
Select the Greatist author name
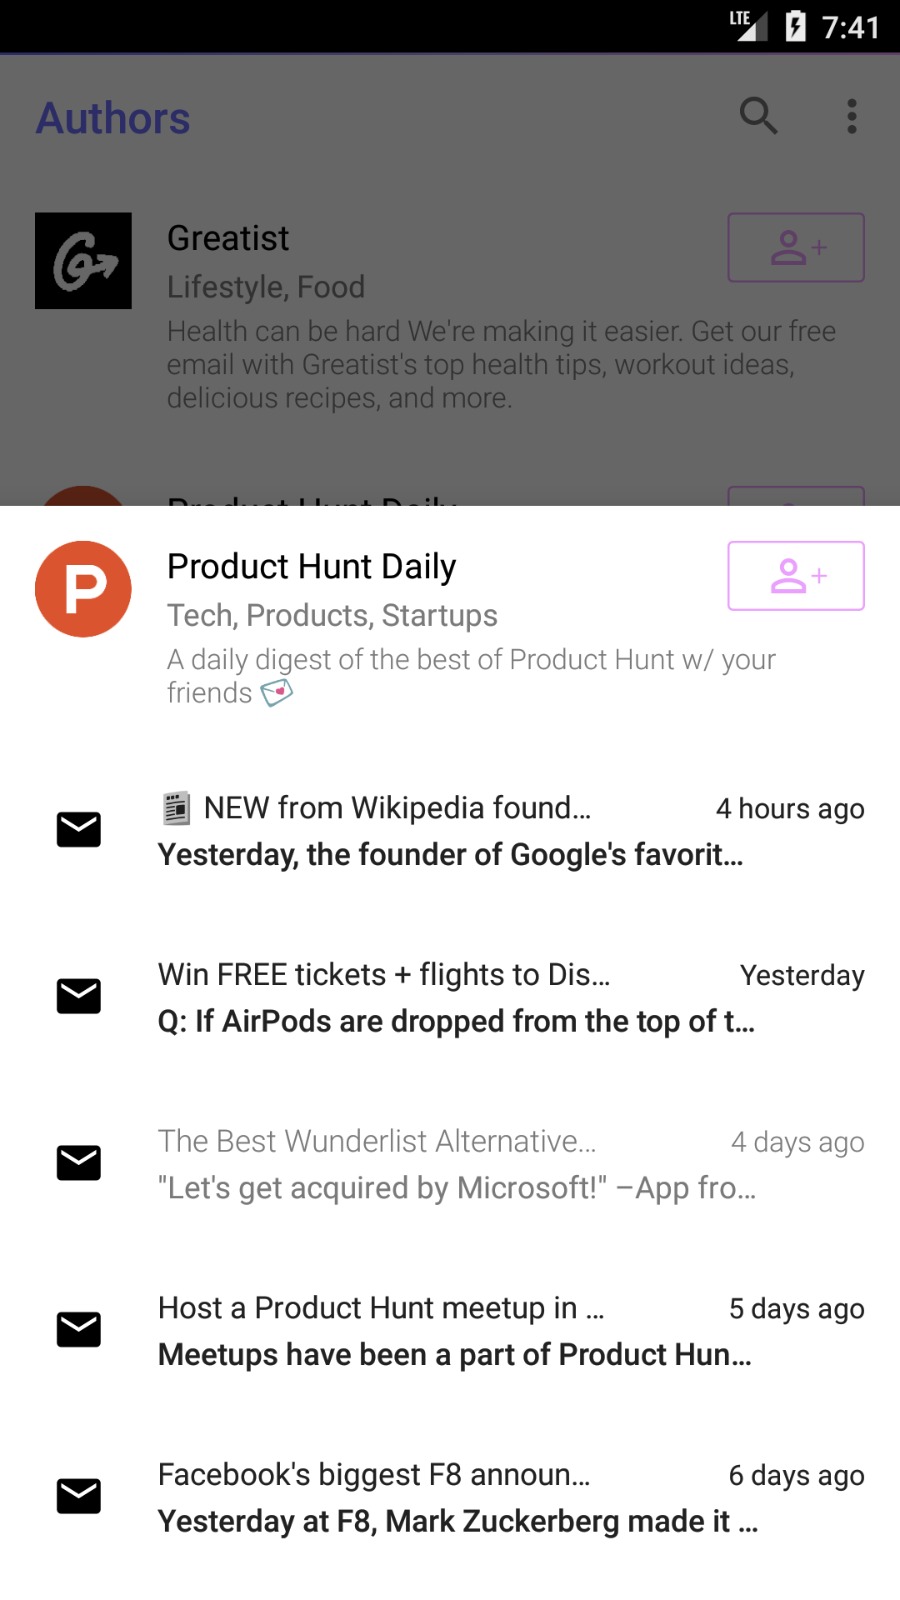[x=228, y=239]
